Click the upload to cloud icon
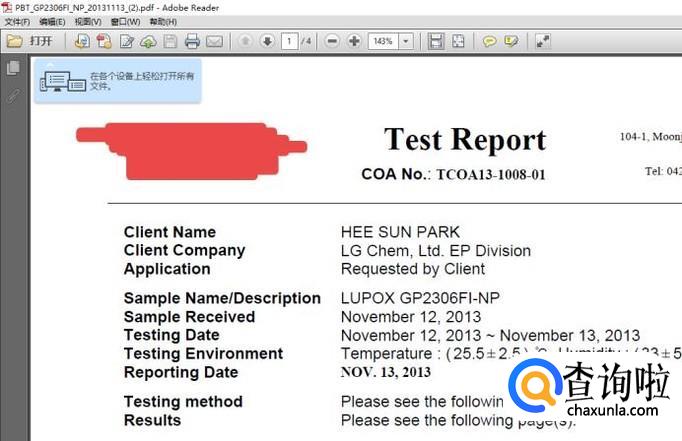 point(148,41)
